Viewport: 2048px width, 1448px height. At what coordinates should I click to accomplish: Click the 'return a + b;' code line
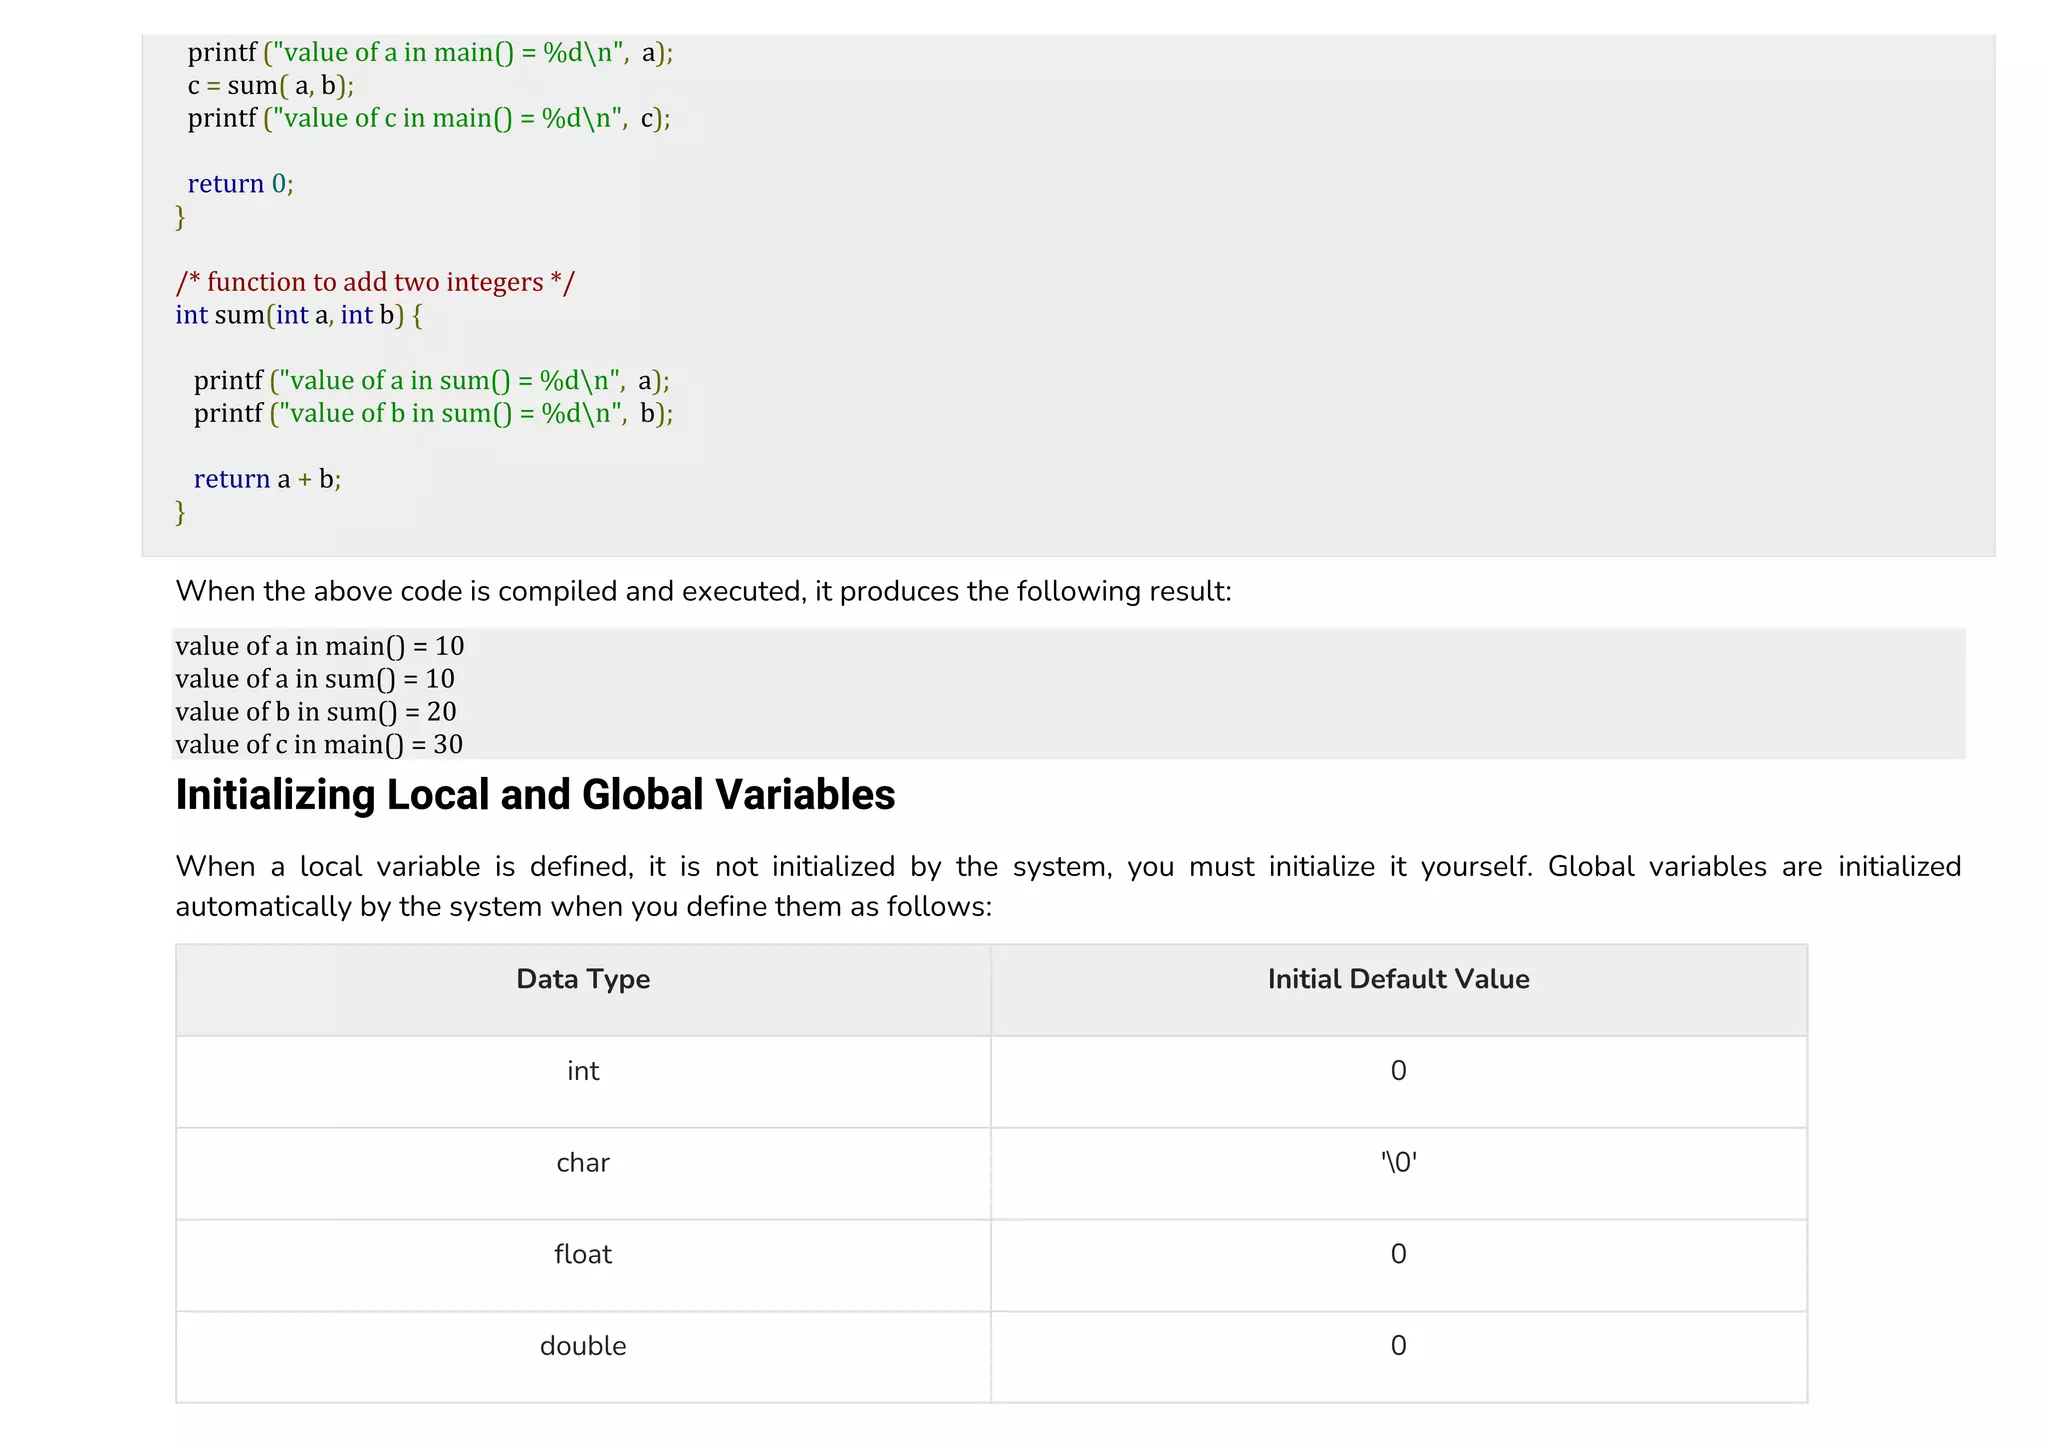tap(267, 479)
